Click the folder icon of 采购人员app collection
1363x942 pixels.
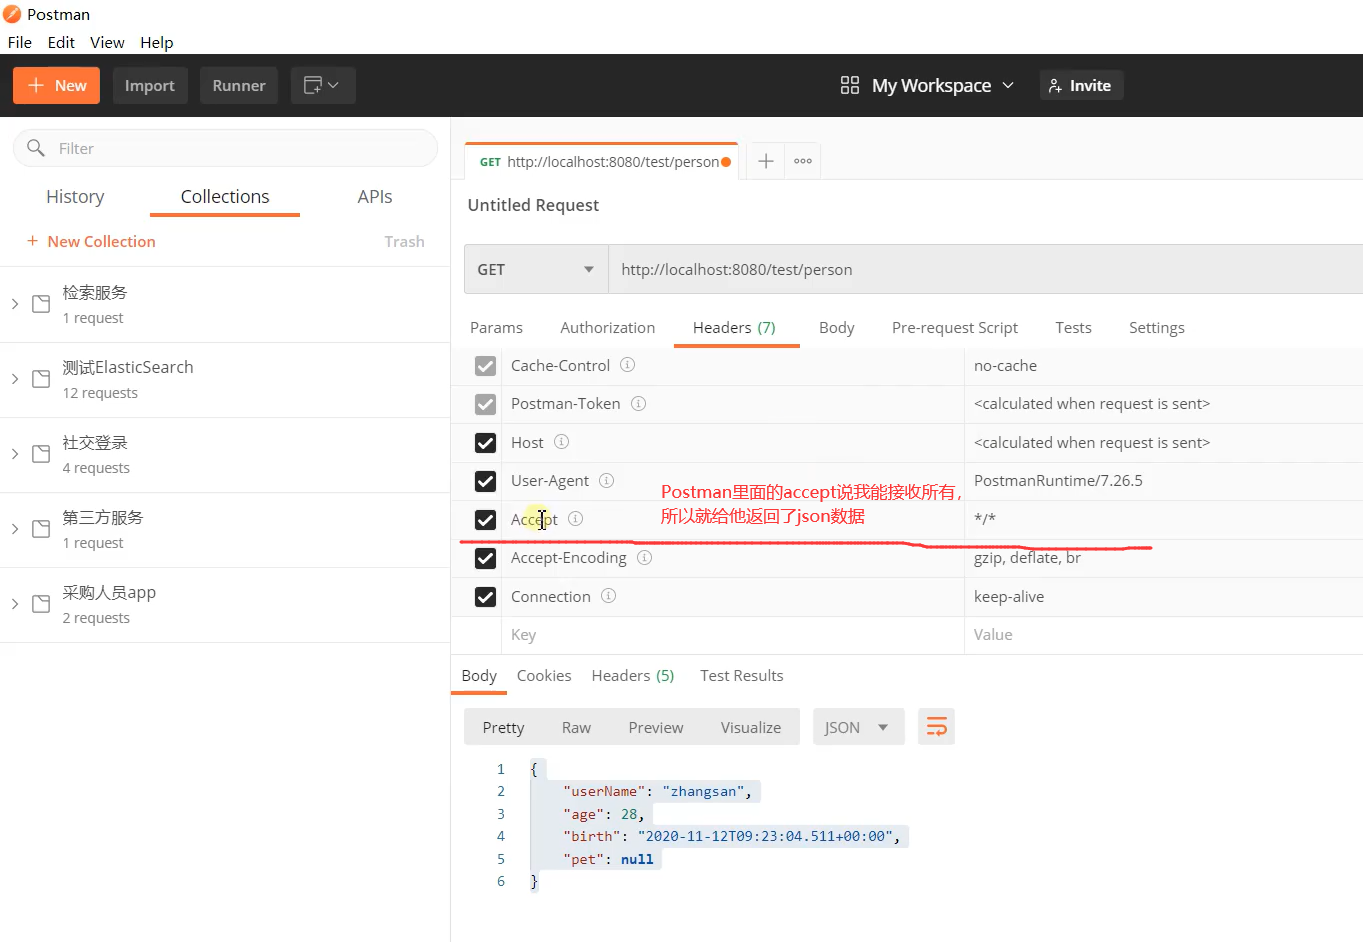41,604
